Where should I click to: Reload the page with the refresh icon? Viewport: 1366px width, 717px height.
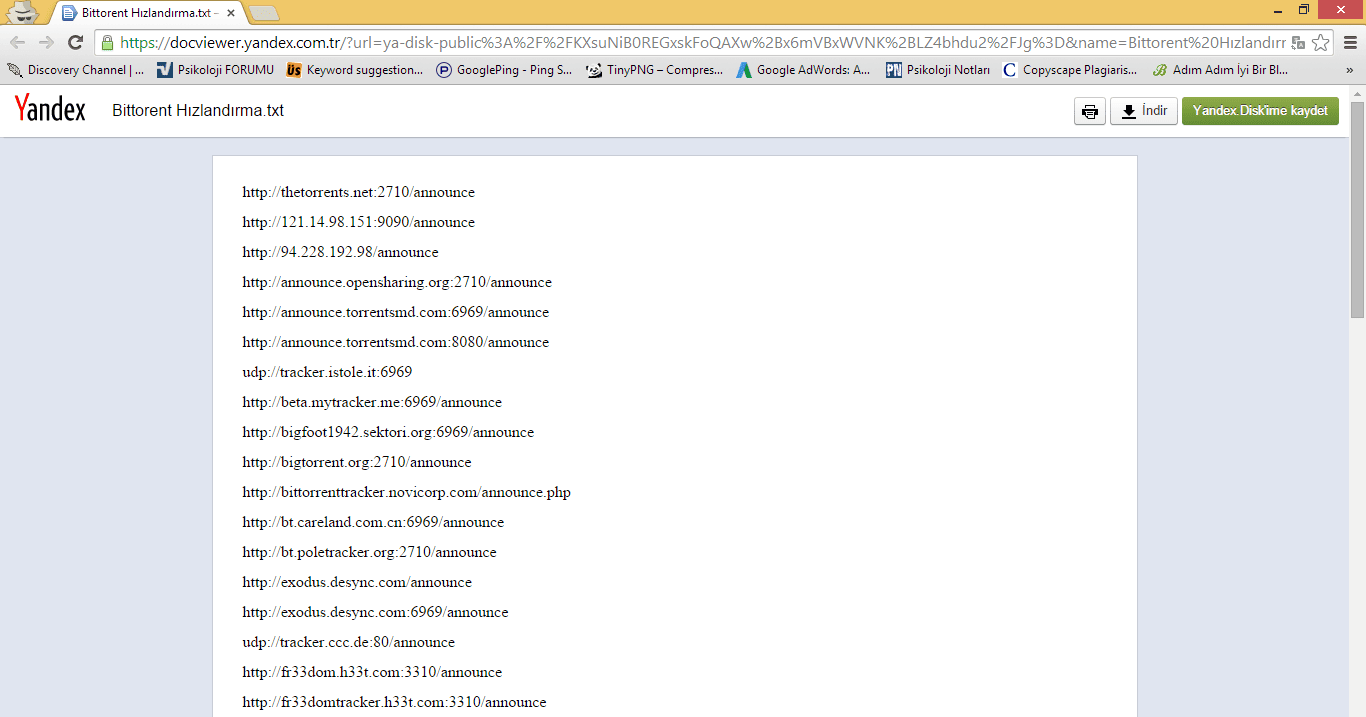[75, 42]
